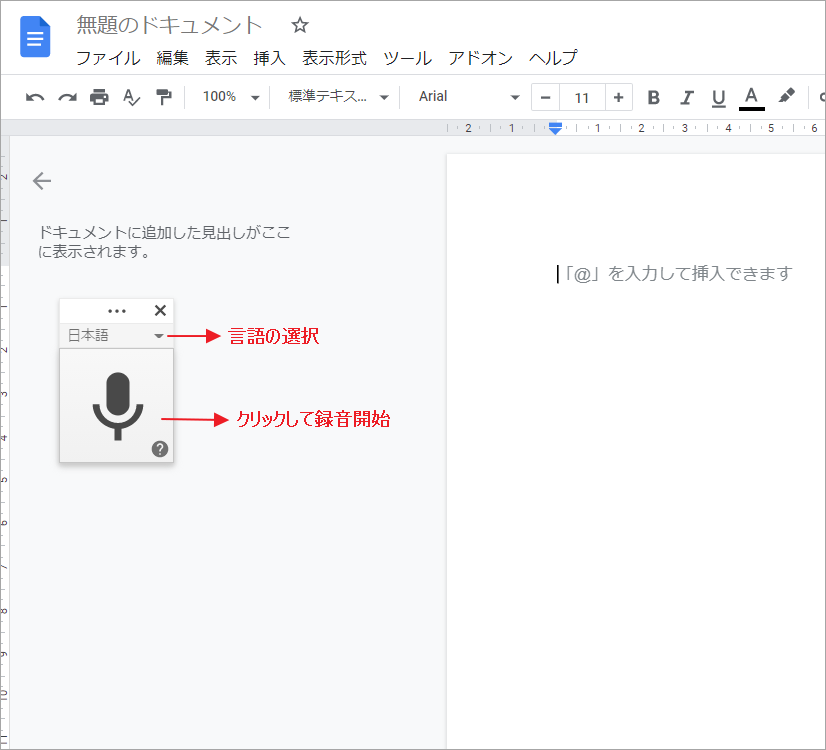The image size is (826, 750).
Task: Click the undo arrow icon
Action: point(35,97)
